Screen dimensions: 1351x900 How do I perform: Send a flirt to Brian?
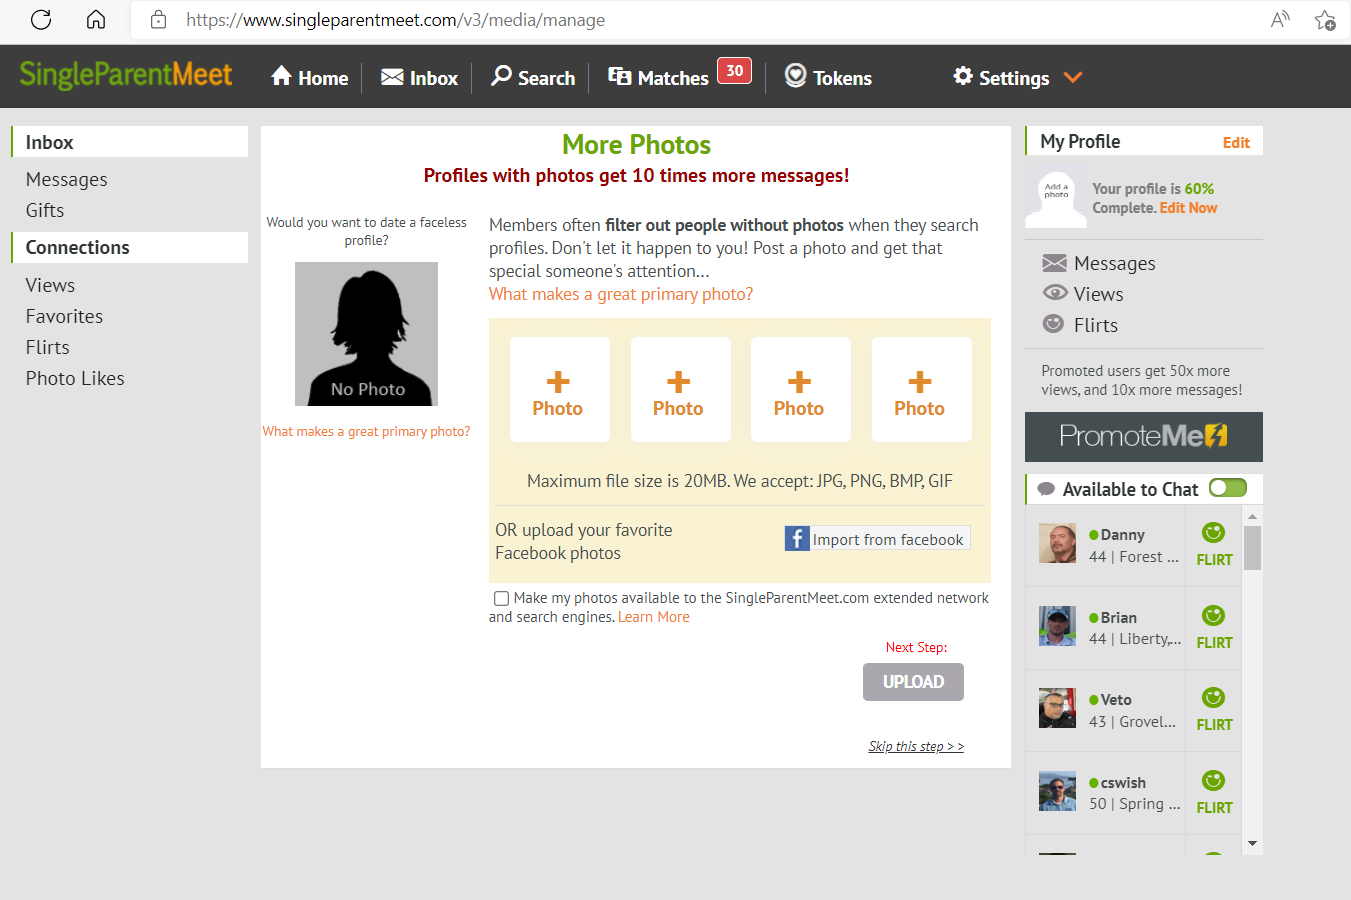(x=1214, y=628)
